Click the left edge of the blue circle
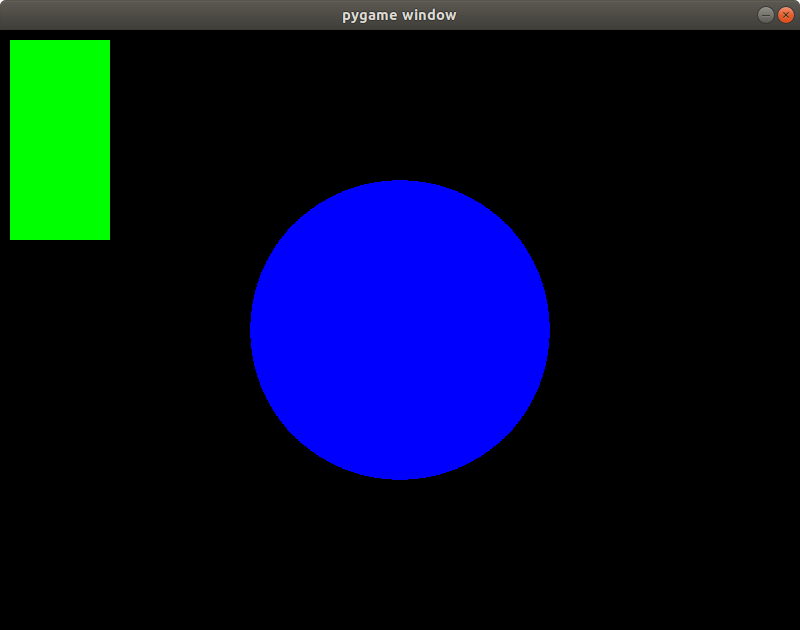 (255, 330)
